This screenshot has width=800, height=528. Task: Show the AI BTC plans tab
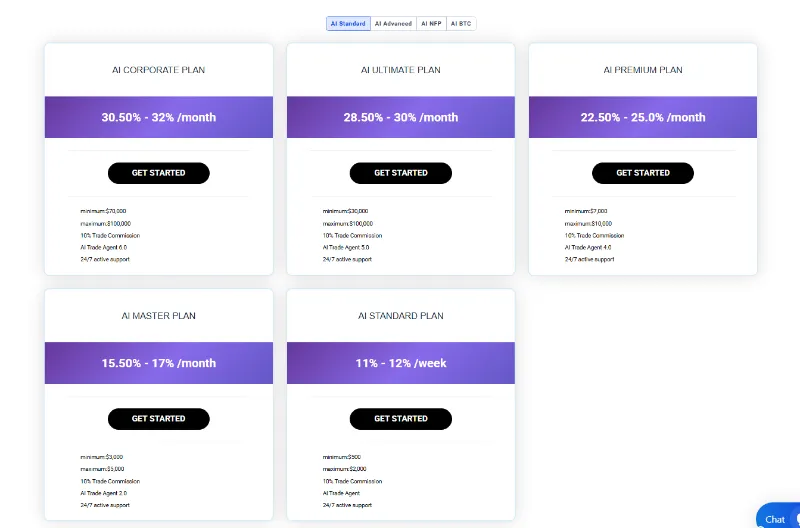[461, 23]
